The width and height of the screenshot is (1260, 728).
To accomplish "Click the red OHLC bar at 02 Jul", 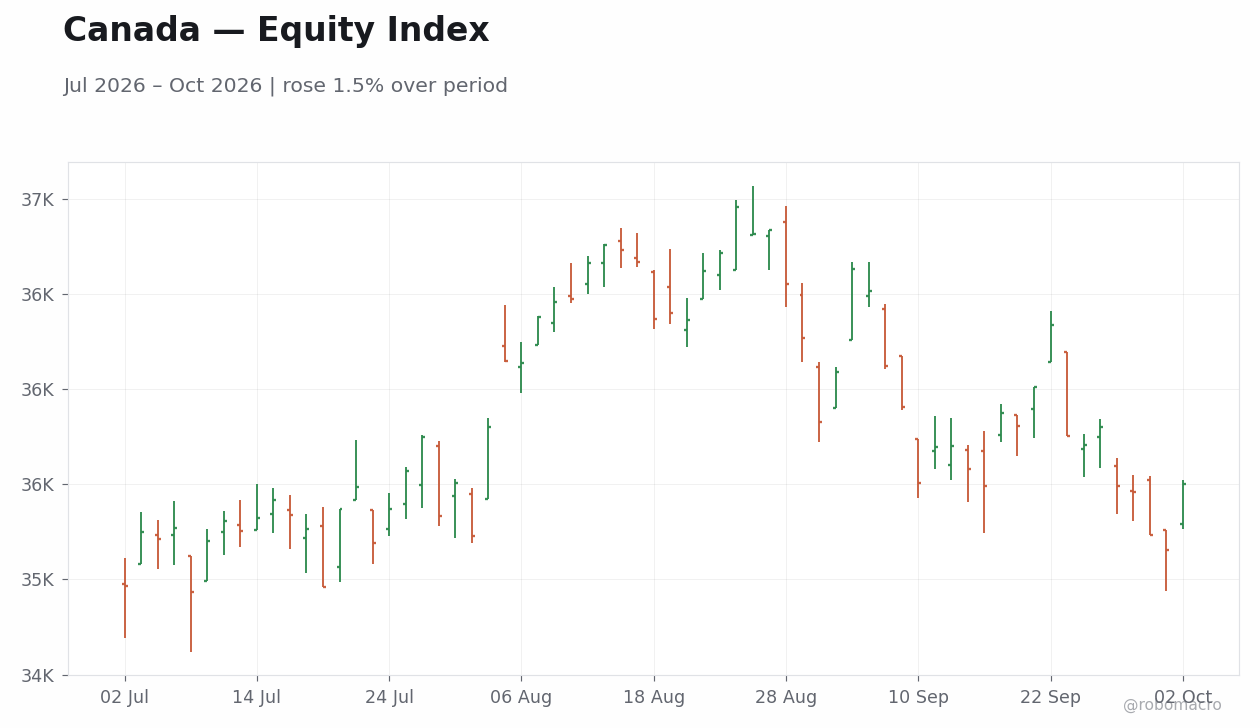I will [125, 598].
